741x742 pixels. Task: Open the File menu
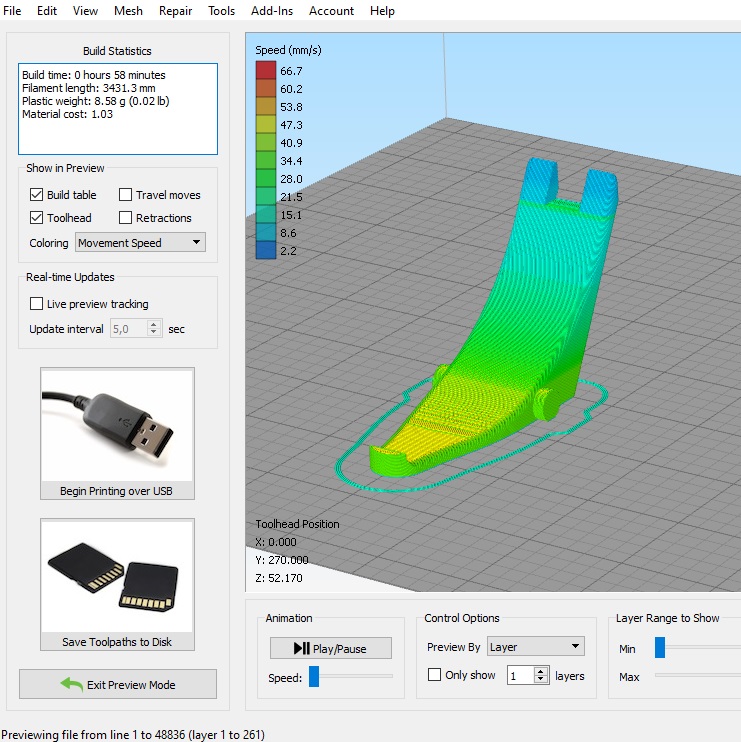(12, 10)
